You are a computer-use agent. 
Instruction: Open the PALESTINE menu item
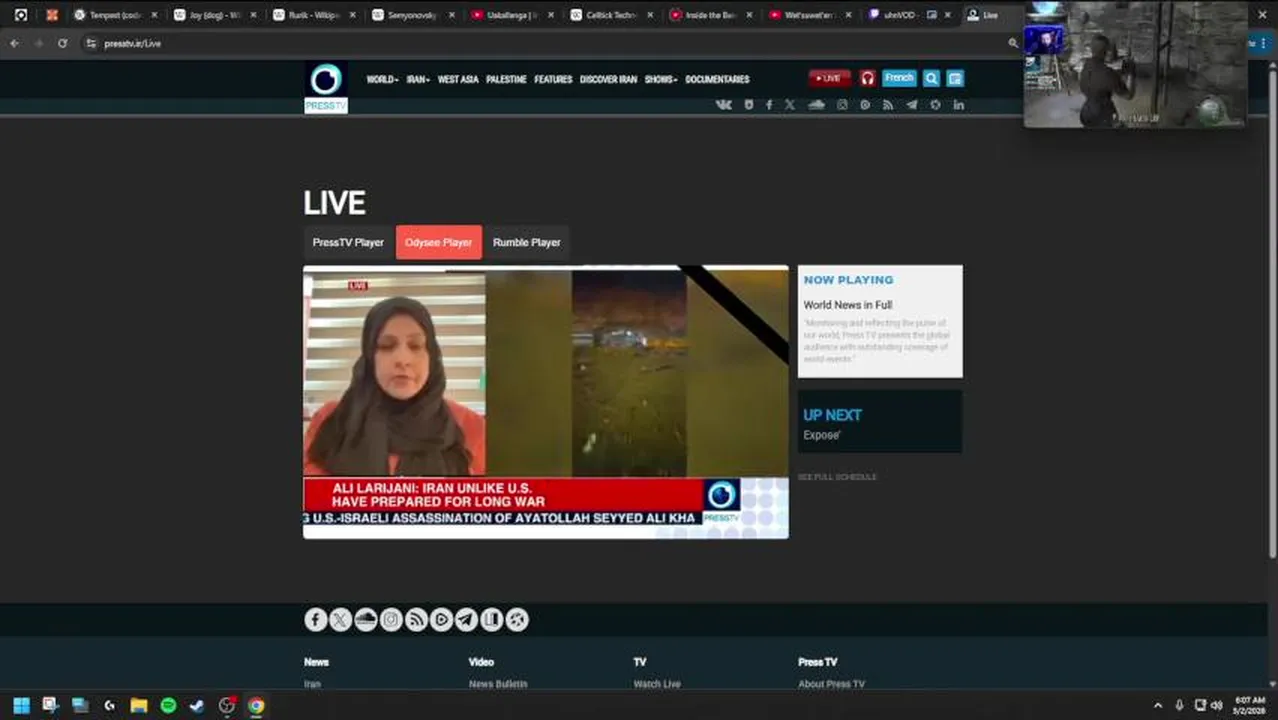[x=506, y=79]
